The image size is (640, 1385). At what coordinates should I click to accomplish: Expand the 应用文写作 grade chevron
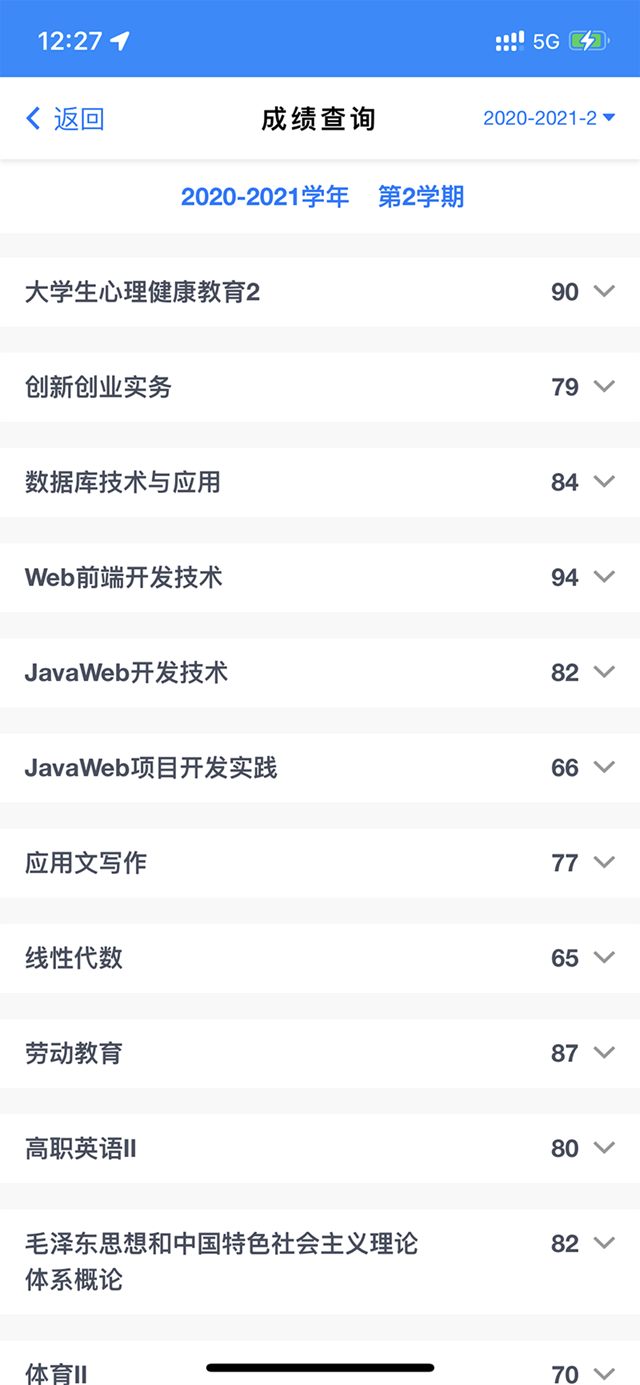pyautogui.click(x=604, y=862)
